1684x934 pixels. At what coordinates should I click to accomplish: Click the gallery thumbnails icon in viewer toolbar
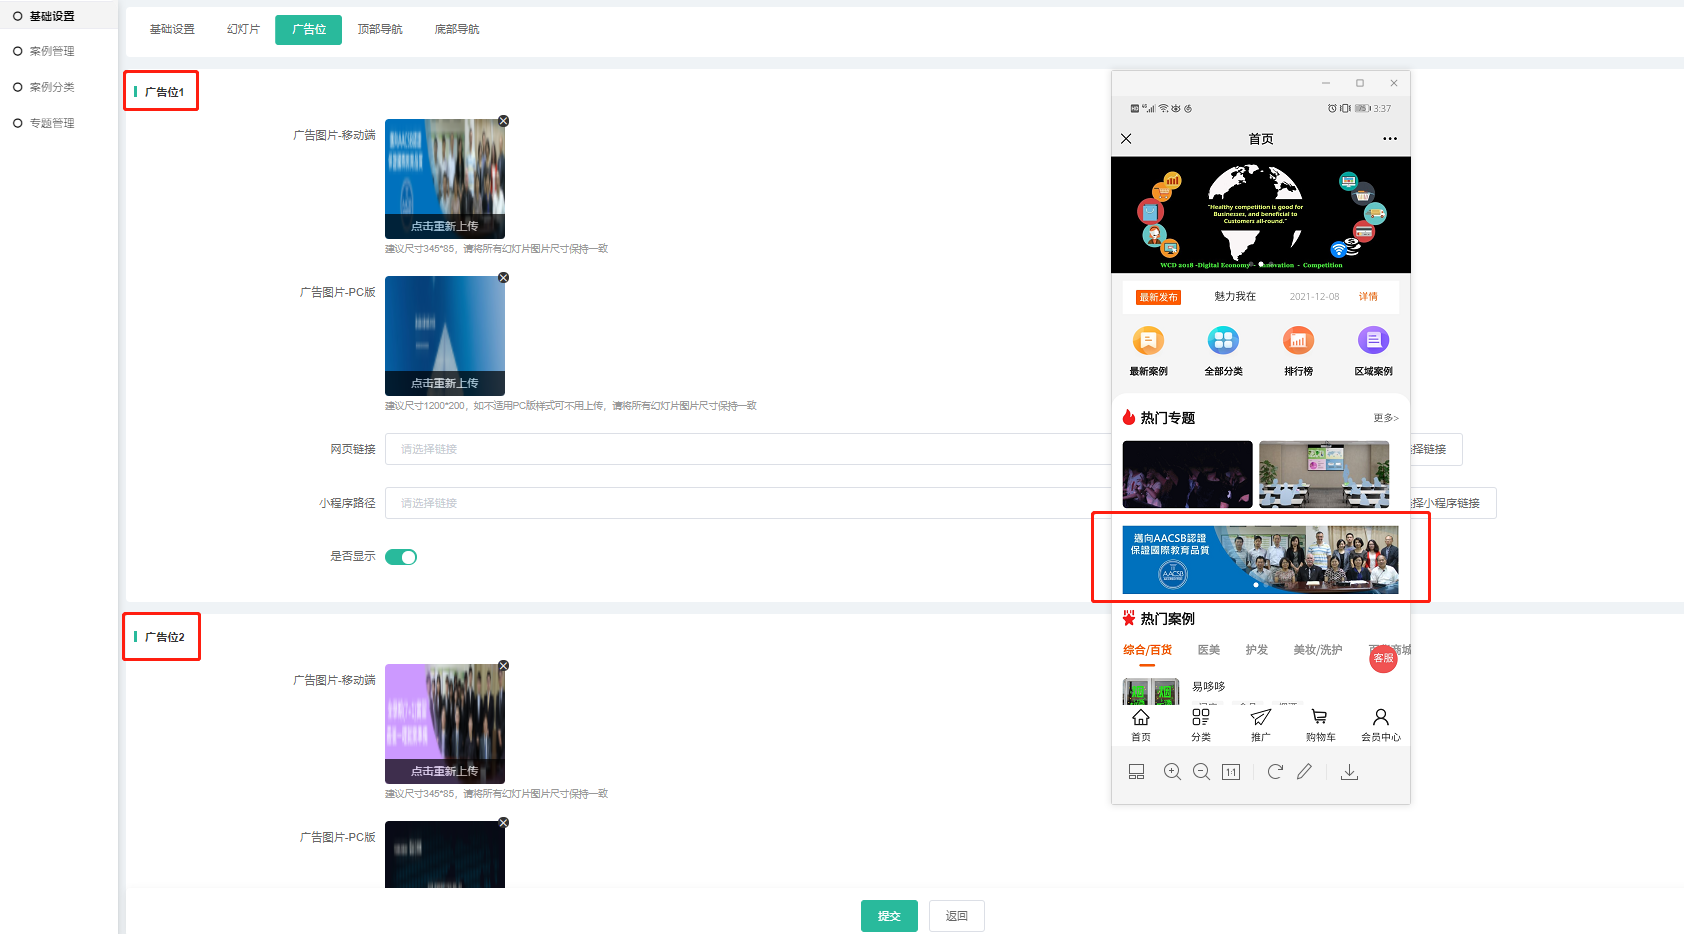pyautogui.click(x=1136, y=772)
